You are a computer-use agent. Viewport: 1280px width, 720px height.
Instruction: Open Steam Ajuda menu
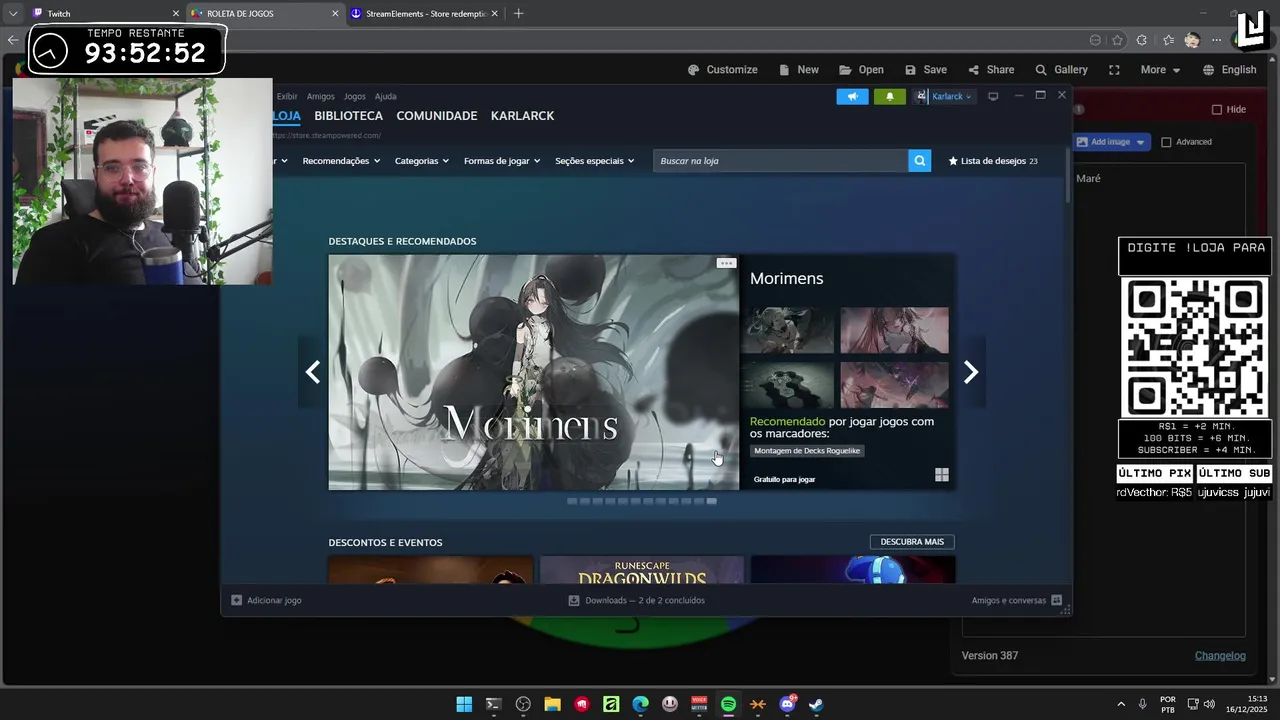[x=386, y=96]
